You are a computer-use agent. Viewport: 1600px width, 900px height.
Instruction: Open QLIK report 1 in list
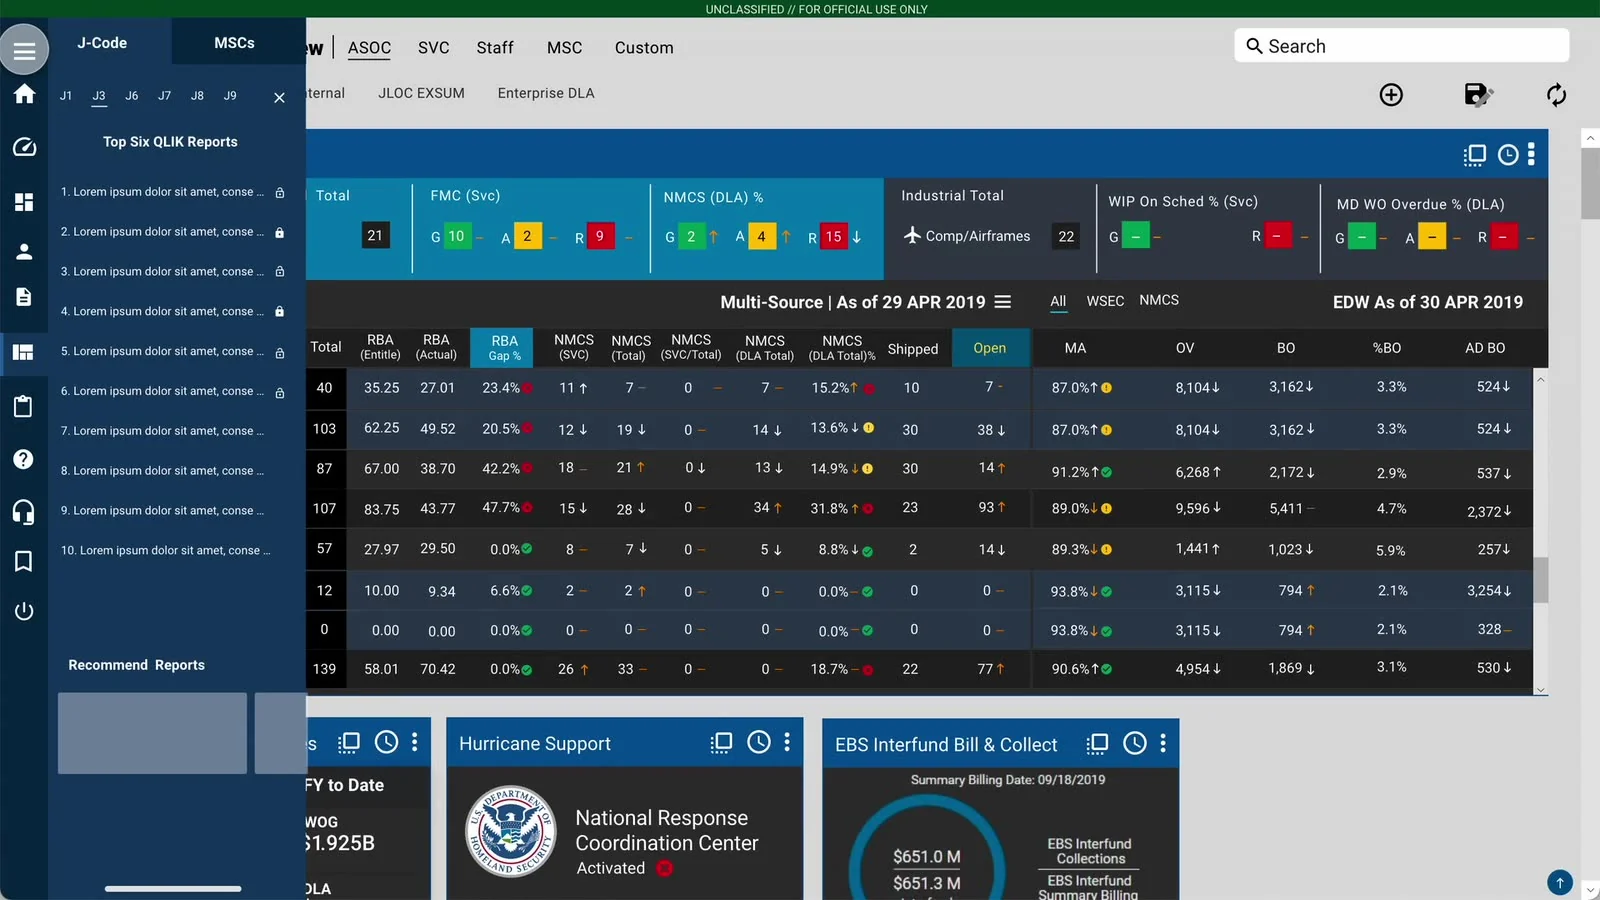click(162, 192)
